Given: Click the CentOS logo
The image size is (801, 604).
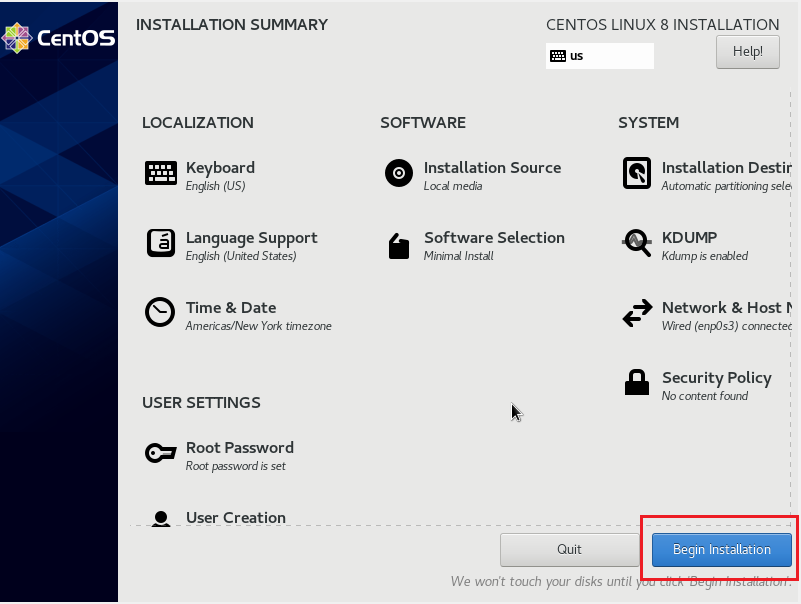Looking at the screenshot, I should (x=58, y=38).
